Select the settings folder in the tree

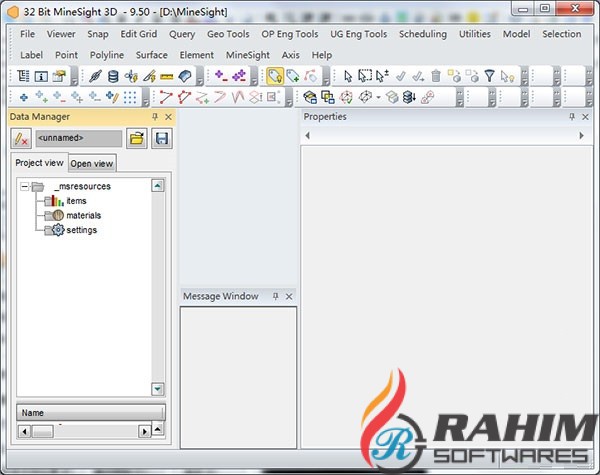[x=70, y=230]
